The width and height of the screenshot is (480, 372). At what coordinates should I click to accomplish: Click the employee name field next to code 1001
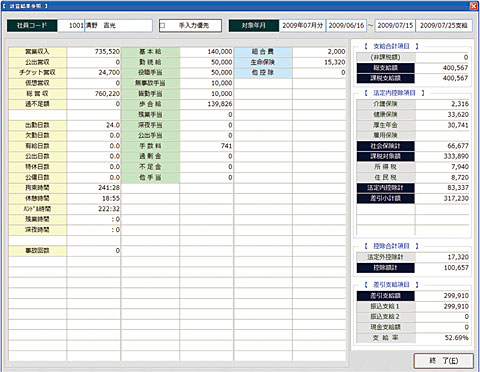pos(119,26)
